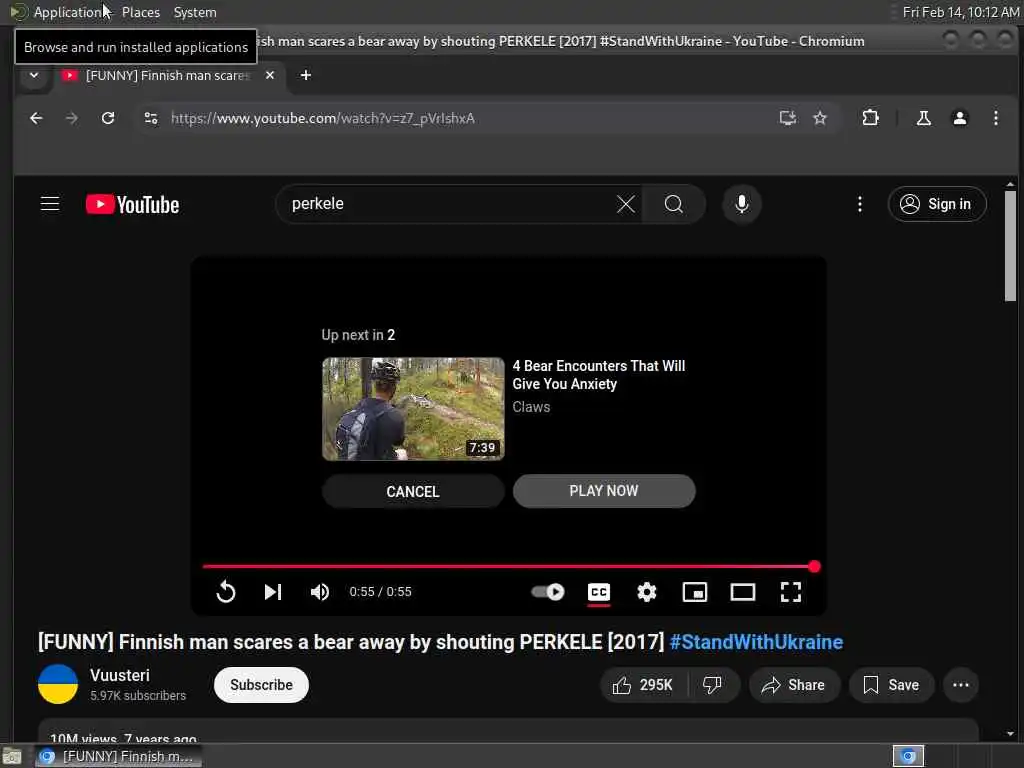This screenshot has height=768, width=1024.
Task: Open a new tab with the plus
Action: pyautogui.click(x=306, y=76)
